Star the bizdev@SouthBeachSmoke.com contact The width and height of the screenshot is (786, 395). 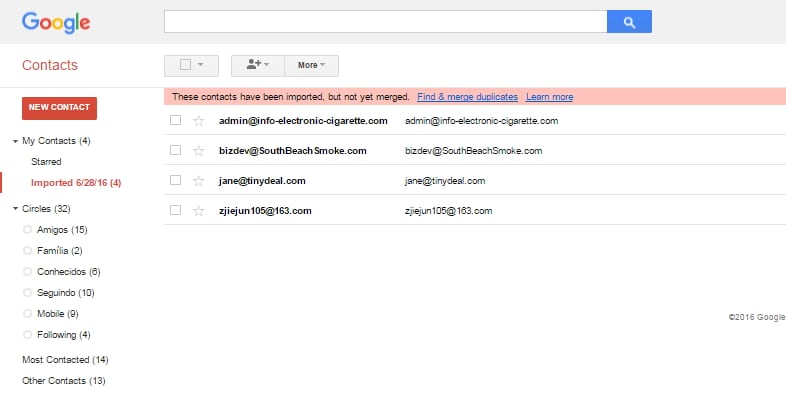(x=199, y=151)
